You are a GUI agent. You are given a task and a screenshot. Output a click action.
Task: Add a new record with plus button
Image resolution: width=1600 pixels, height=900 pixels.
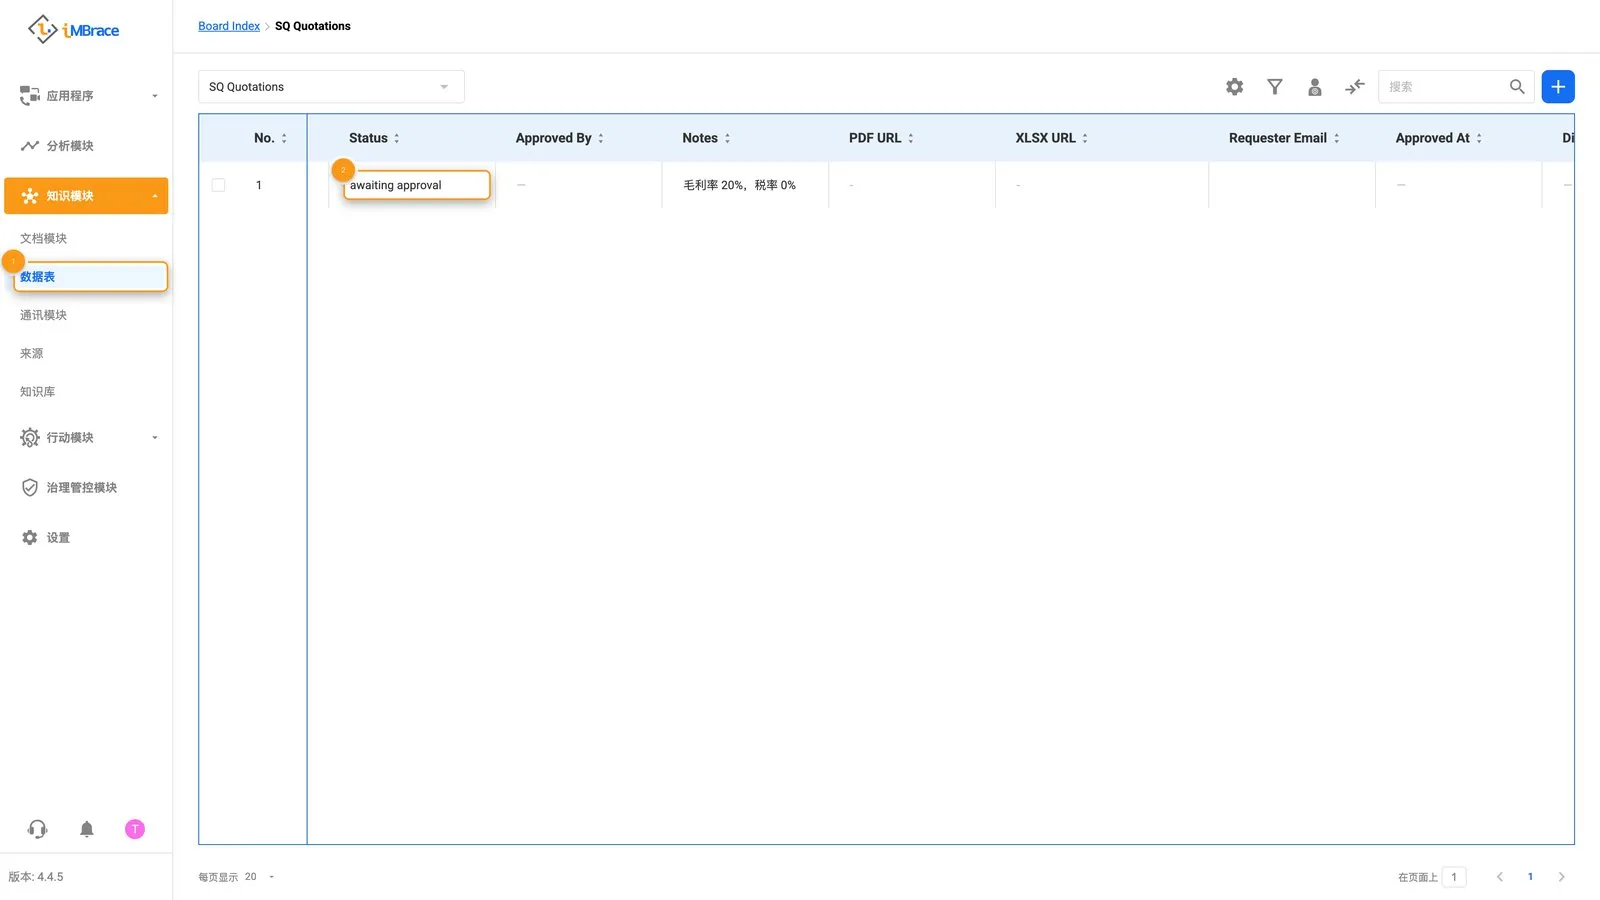(x=1558, y=87)
